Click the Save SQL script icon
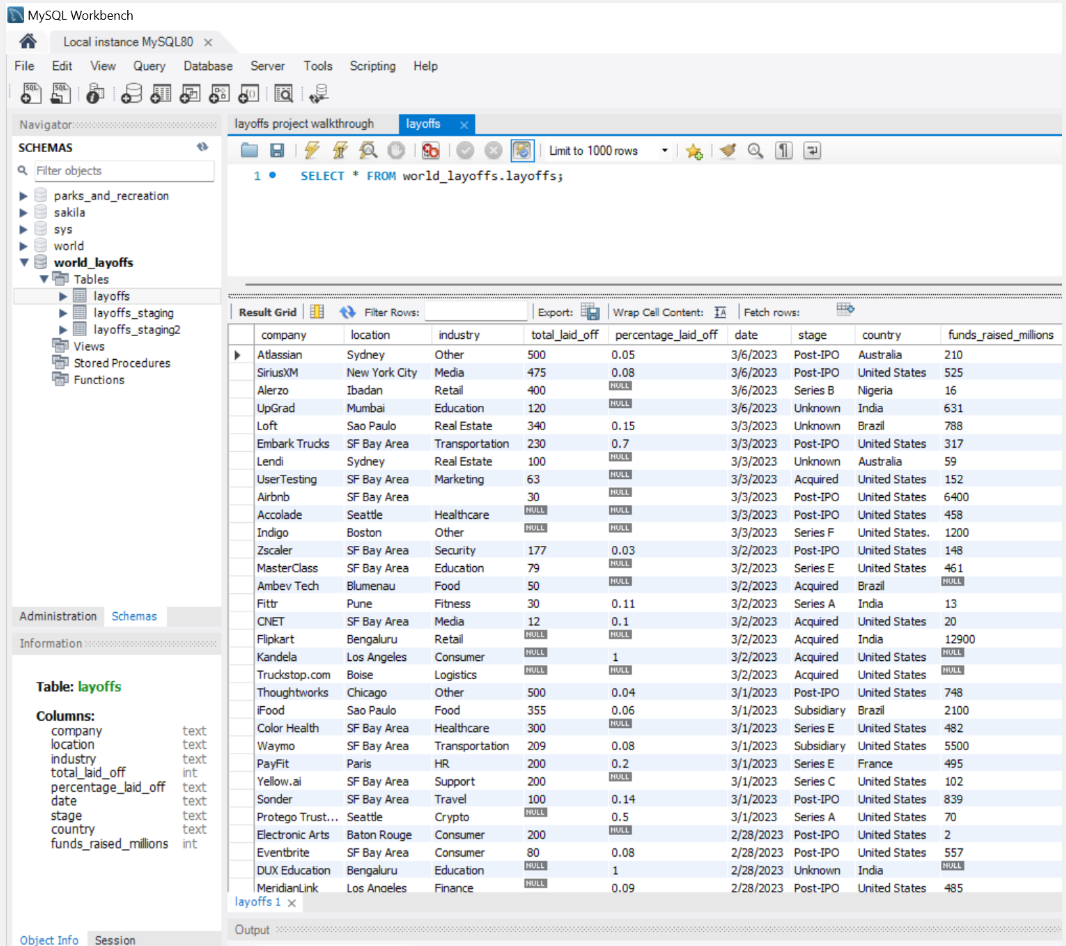Screen dimensions: 1066x946 click(276, 150)
